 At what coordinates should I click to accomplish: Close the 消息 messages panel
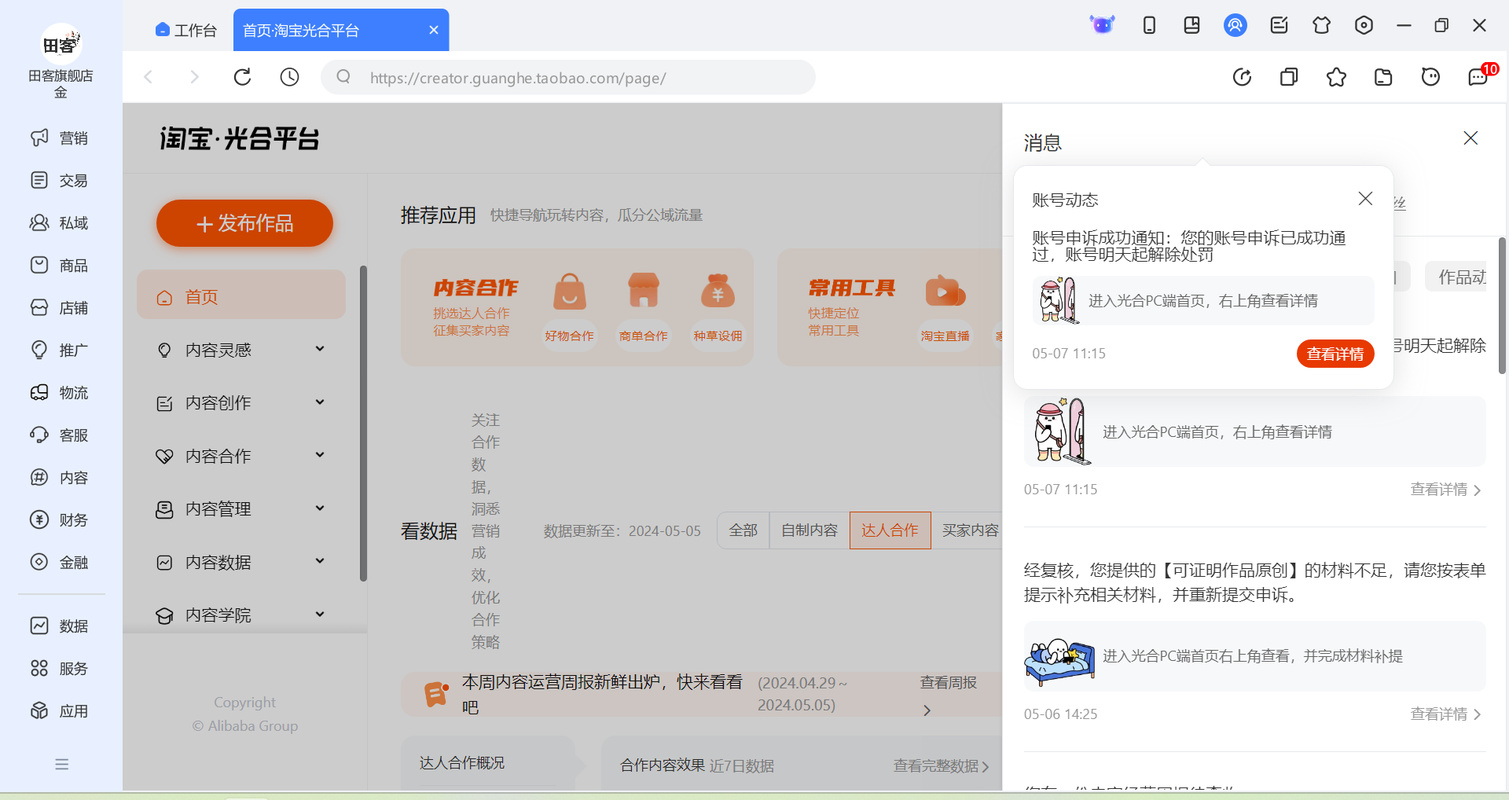[x=1470, y=138]
